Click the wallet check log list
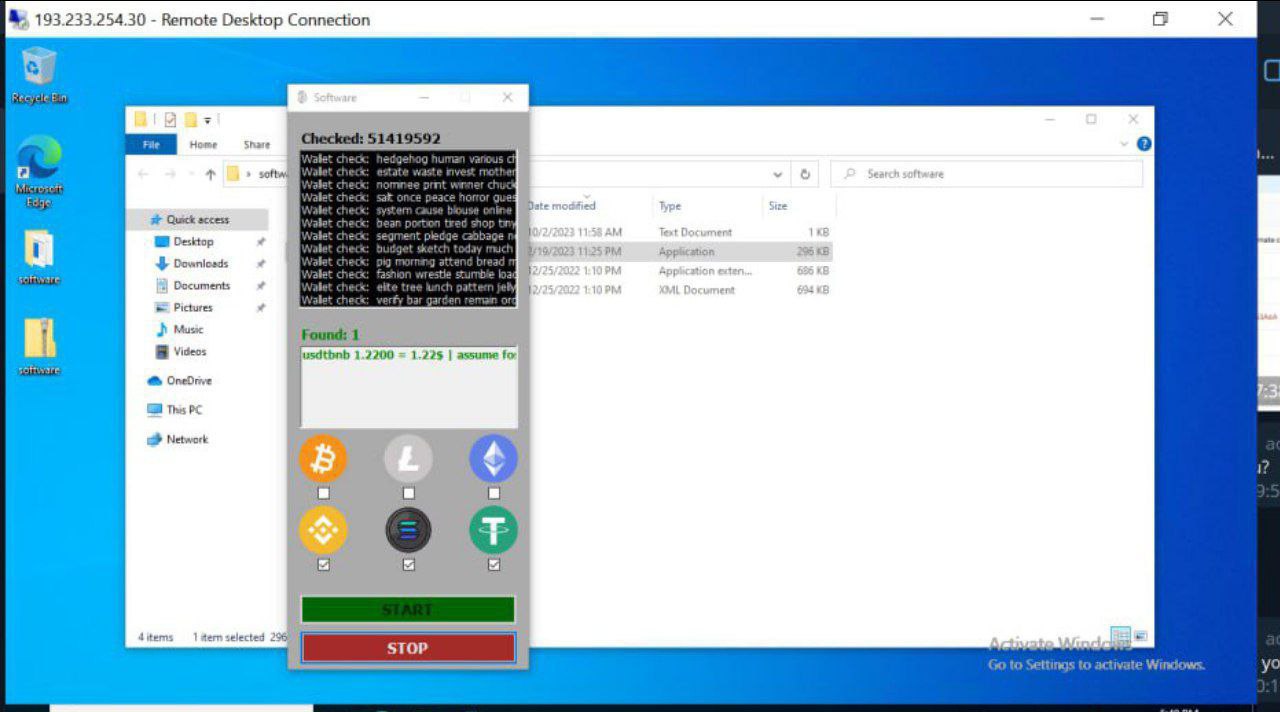This screenshot has width=1280, height=712. click(408, 228)
